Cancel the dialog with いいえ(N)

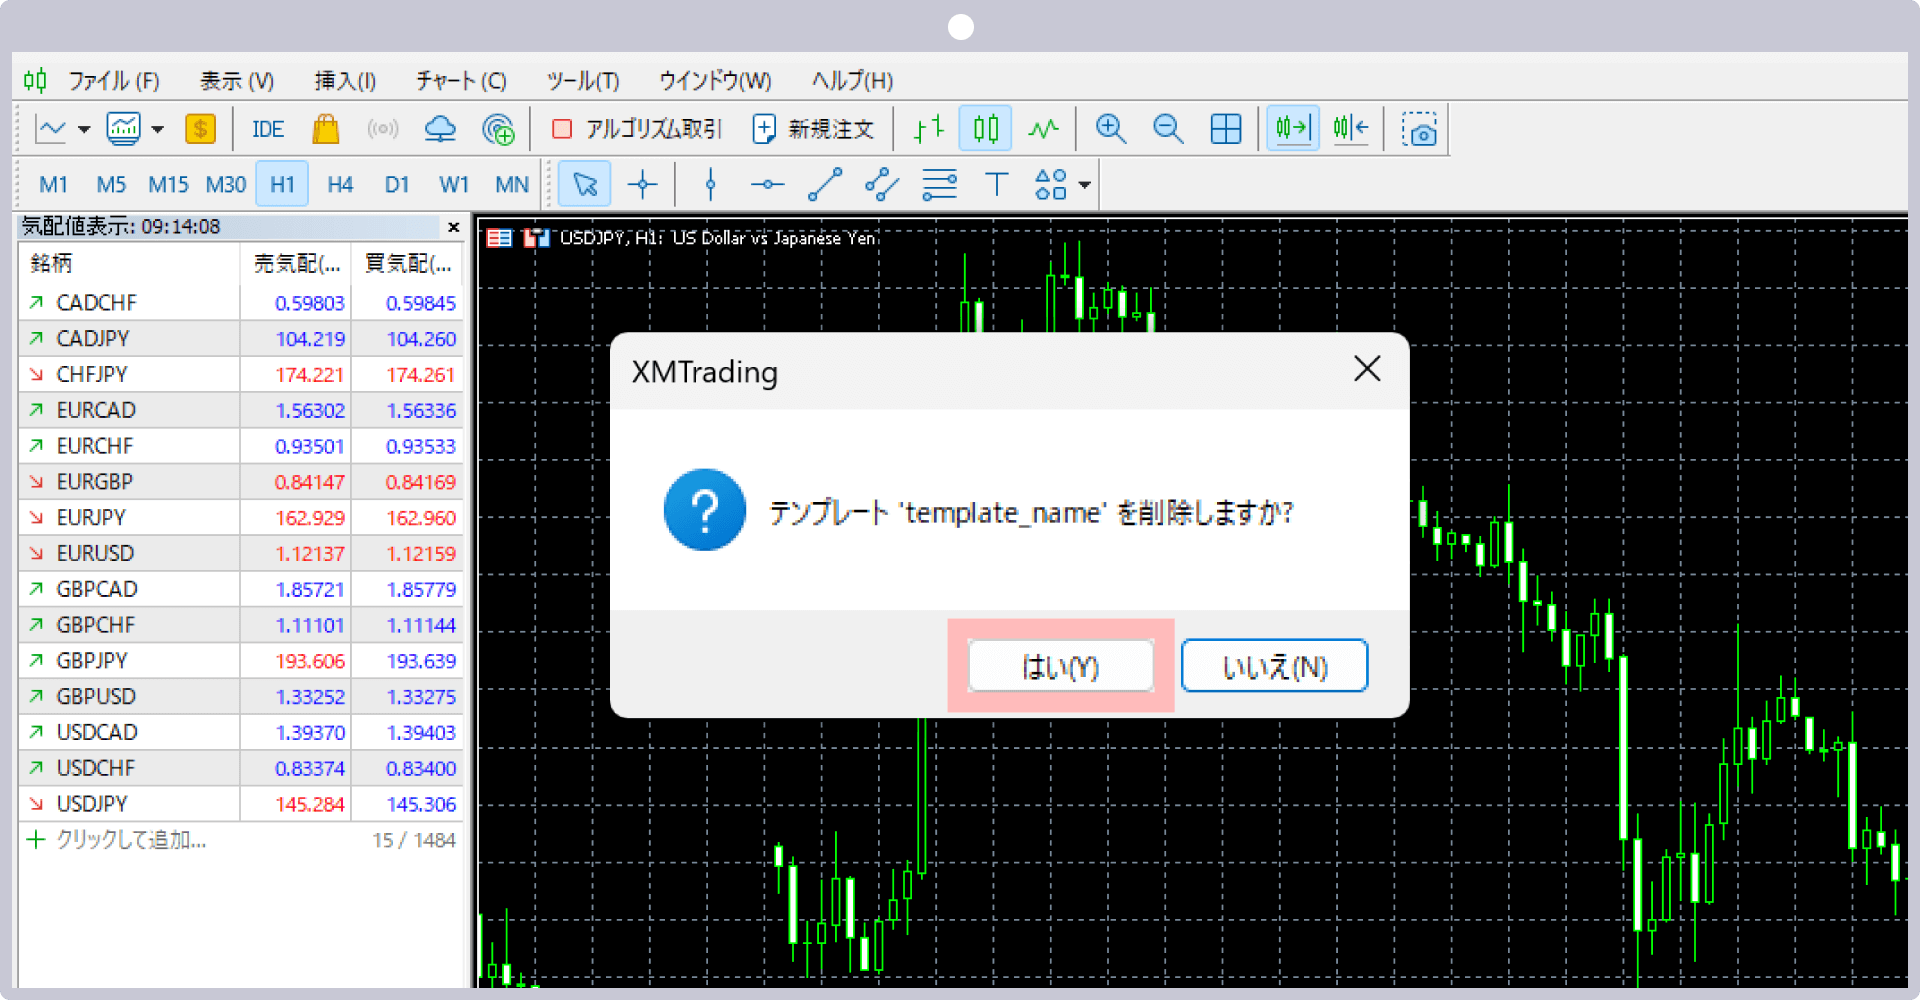1274,665
